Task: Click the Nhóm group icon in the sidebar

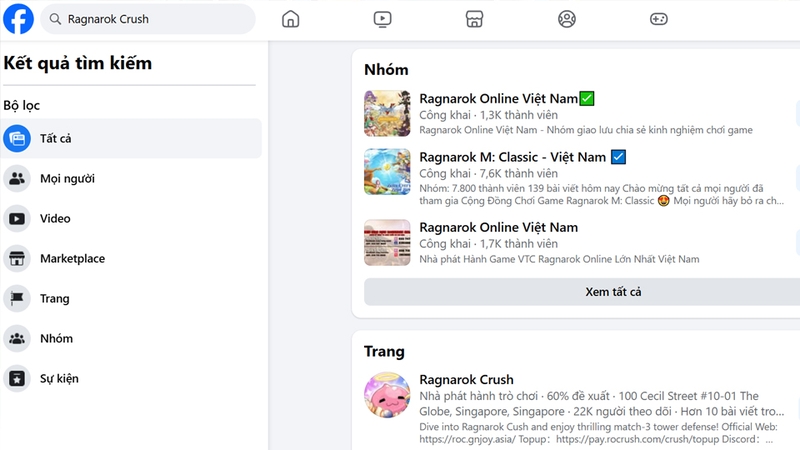Action: click(x=17, y=338)
